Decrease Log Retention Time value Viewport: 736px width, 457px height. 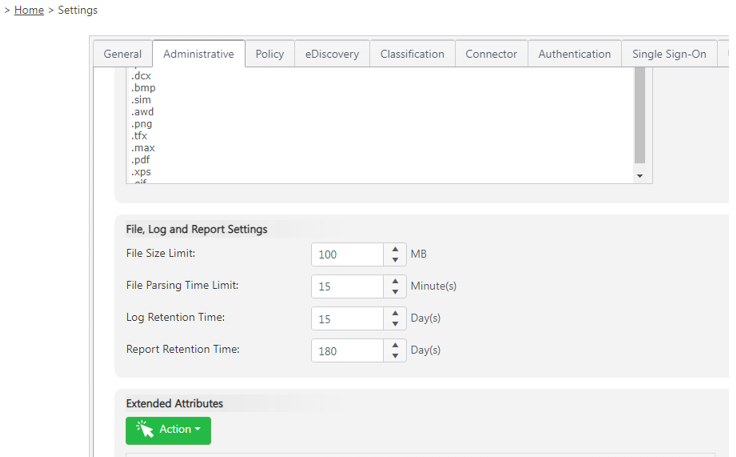396,324
